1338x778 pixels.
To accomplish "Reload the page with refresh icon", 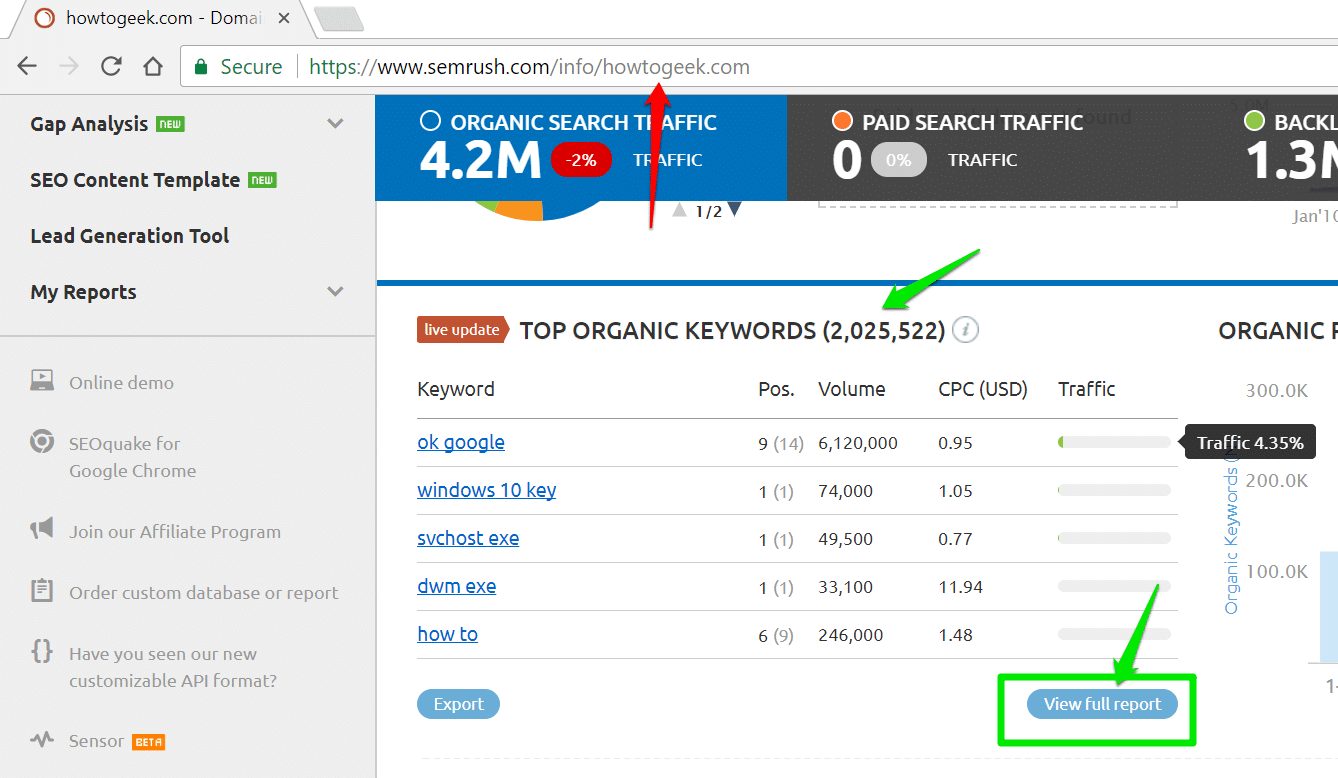I will (x=111, y=67).
